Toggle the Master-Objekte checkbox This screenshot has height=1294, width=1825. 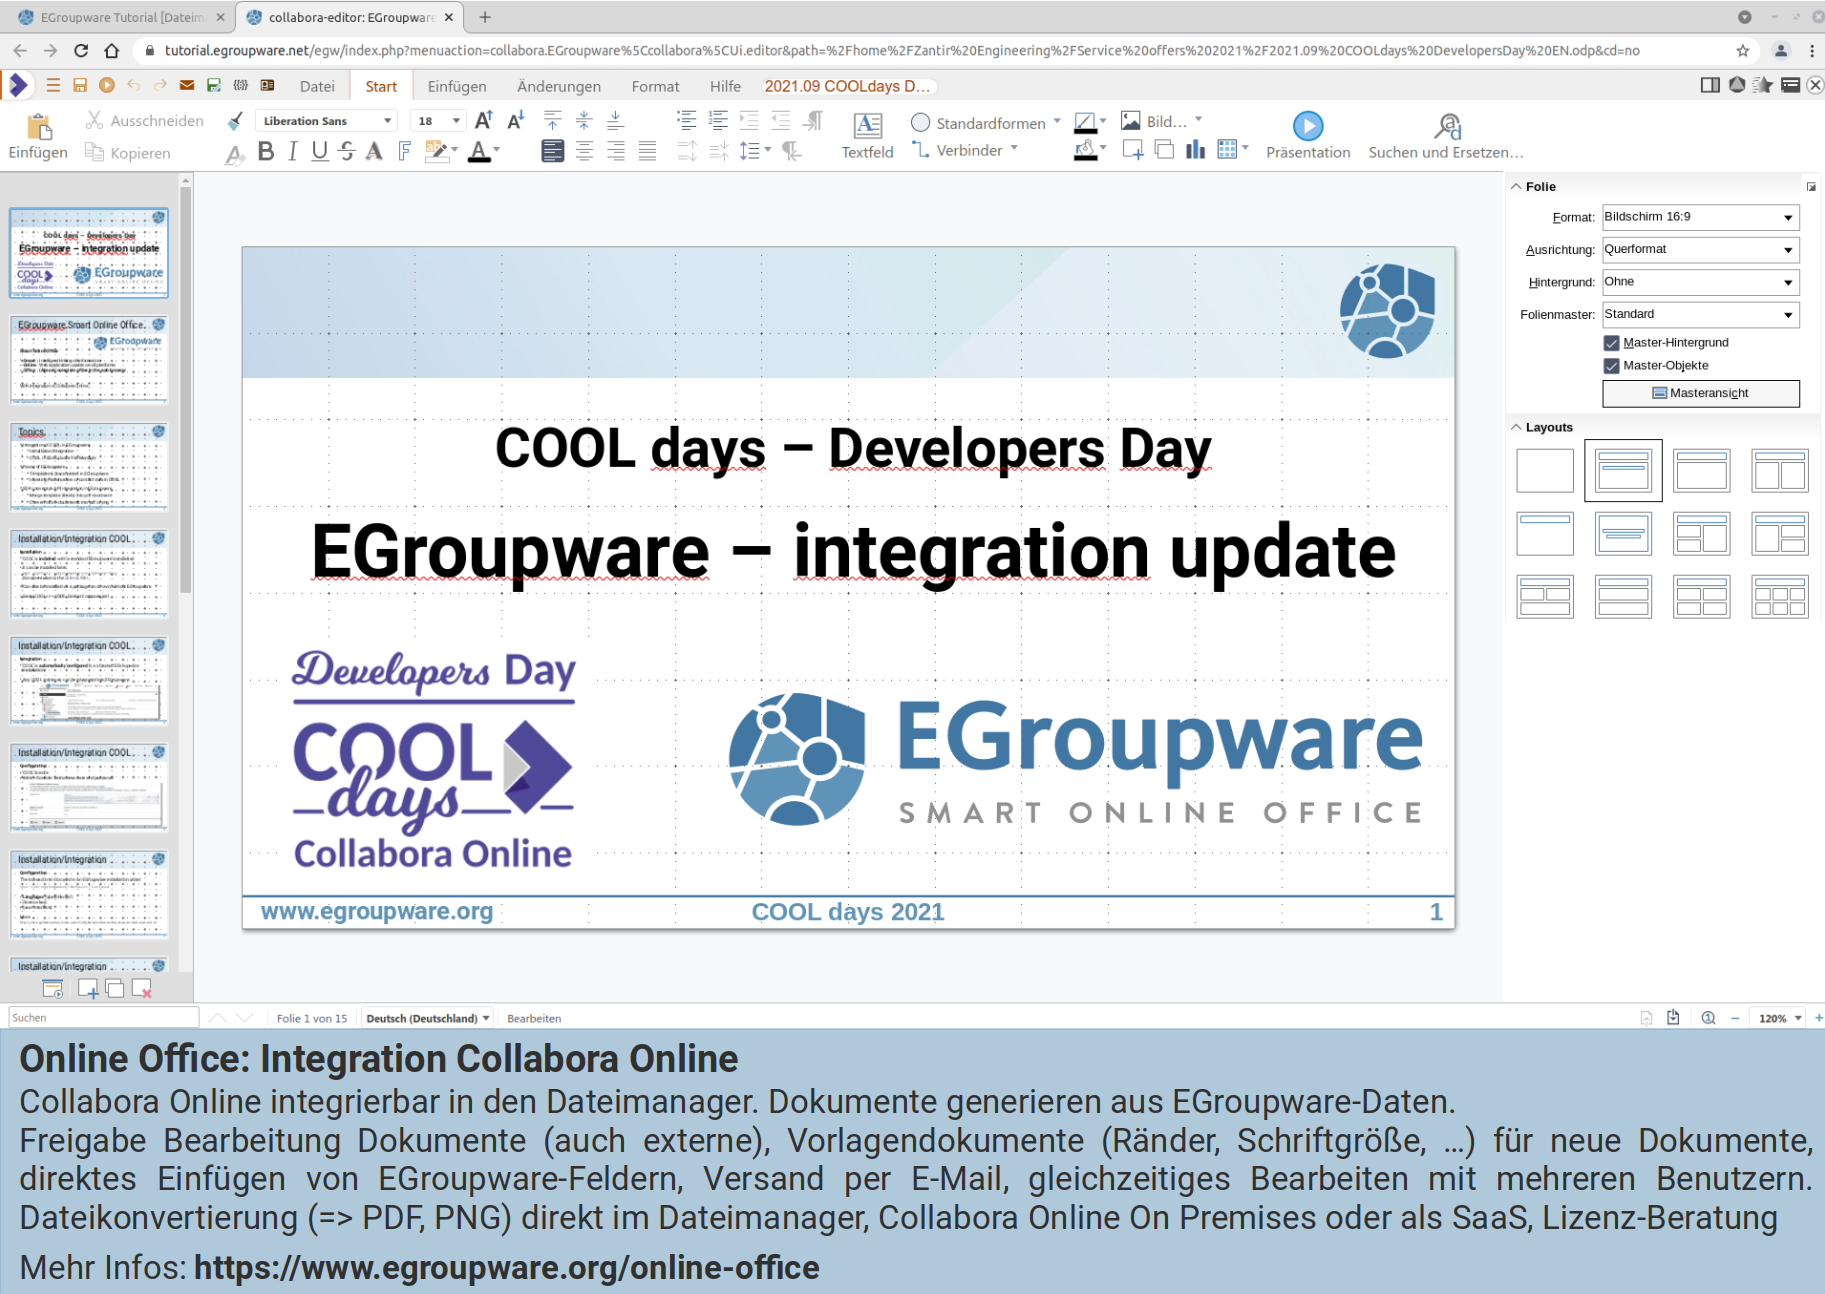1611,366
